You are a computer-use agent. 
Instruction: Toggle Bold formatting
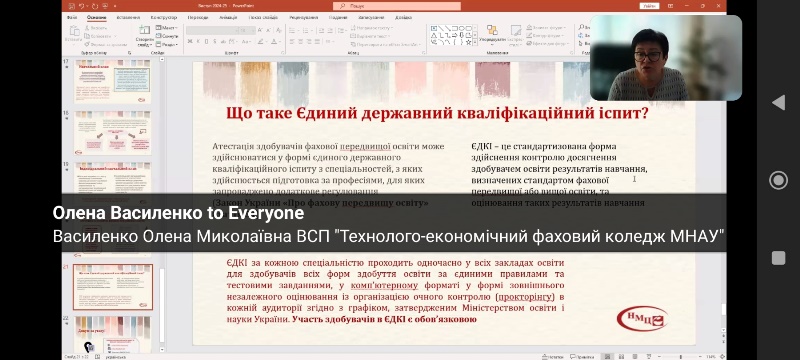pyautogui.click(x=190, y=41)
